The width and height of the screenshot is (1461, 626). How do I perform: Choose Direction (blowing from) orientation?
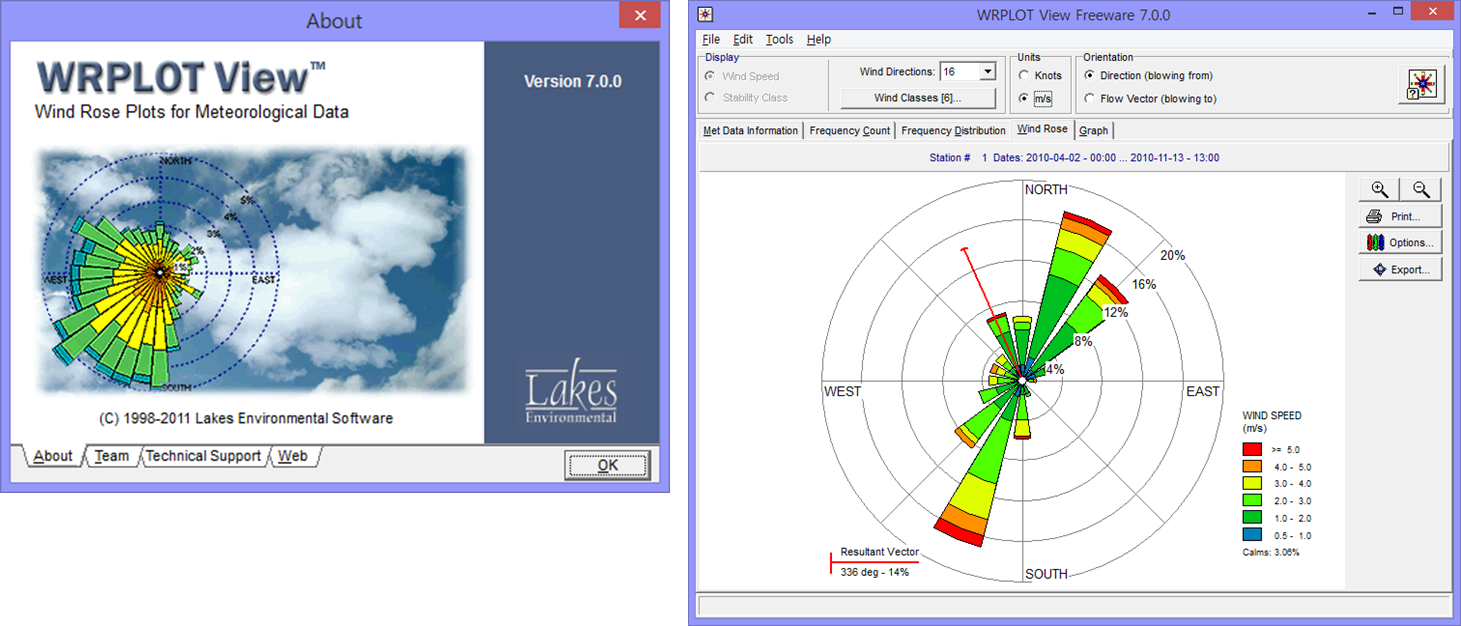pyautogui.click(x=1149, y=76)
